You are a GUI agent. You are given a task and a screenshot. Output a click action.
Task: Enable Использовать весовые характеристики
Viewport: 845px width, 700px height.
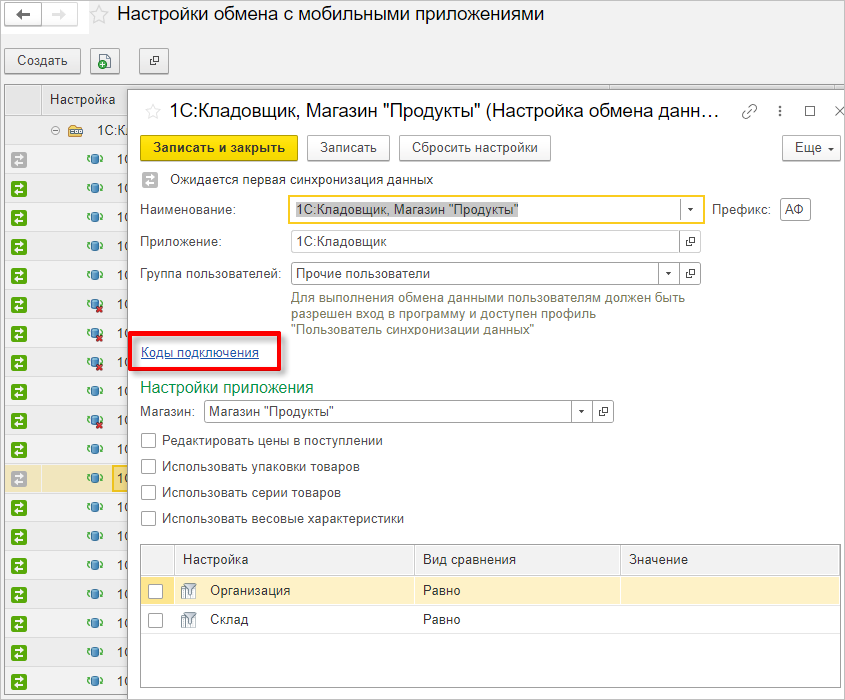point(148,518)
